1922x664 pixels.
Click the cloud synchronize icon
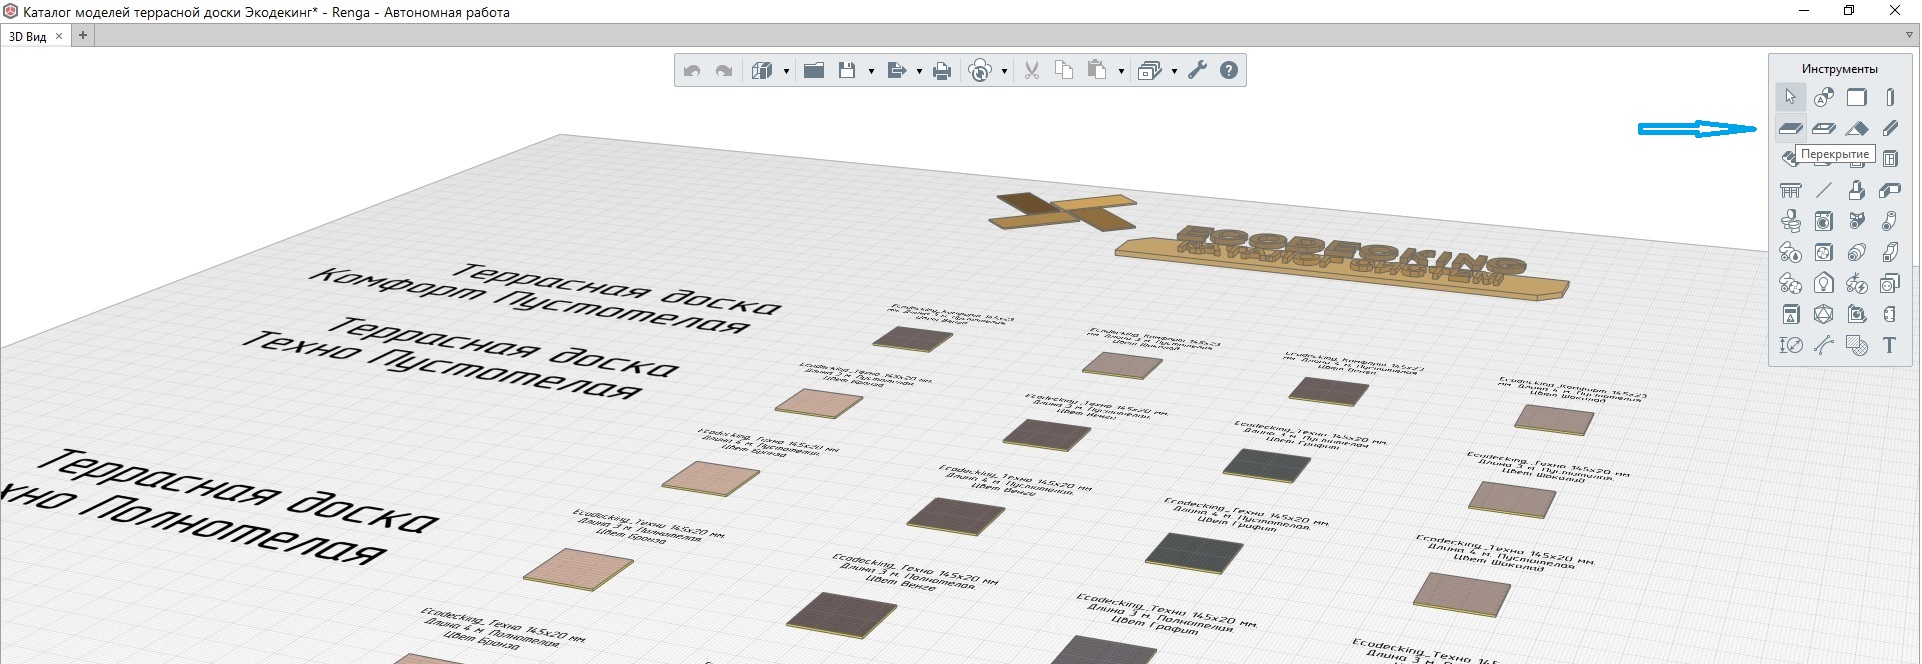coord(981,71)
